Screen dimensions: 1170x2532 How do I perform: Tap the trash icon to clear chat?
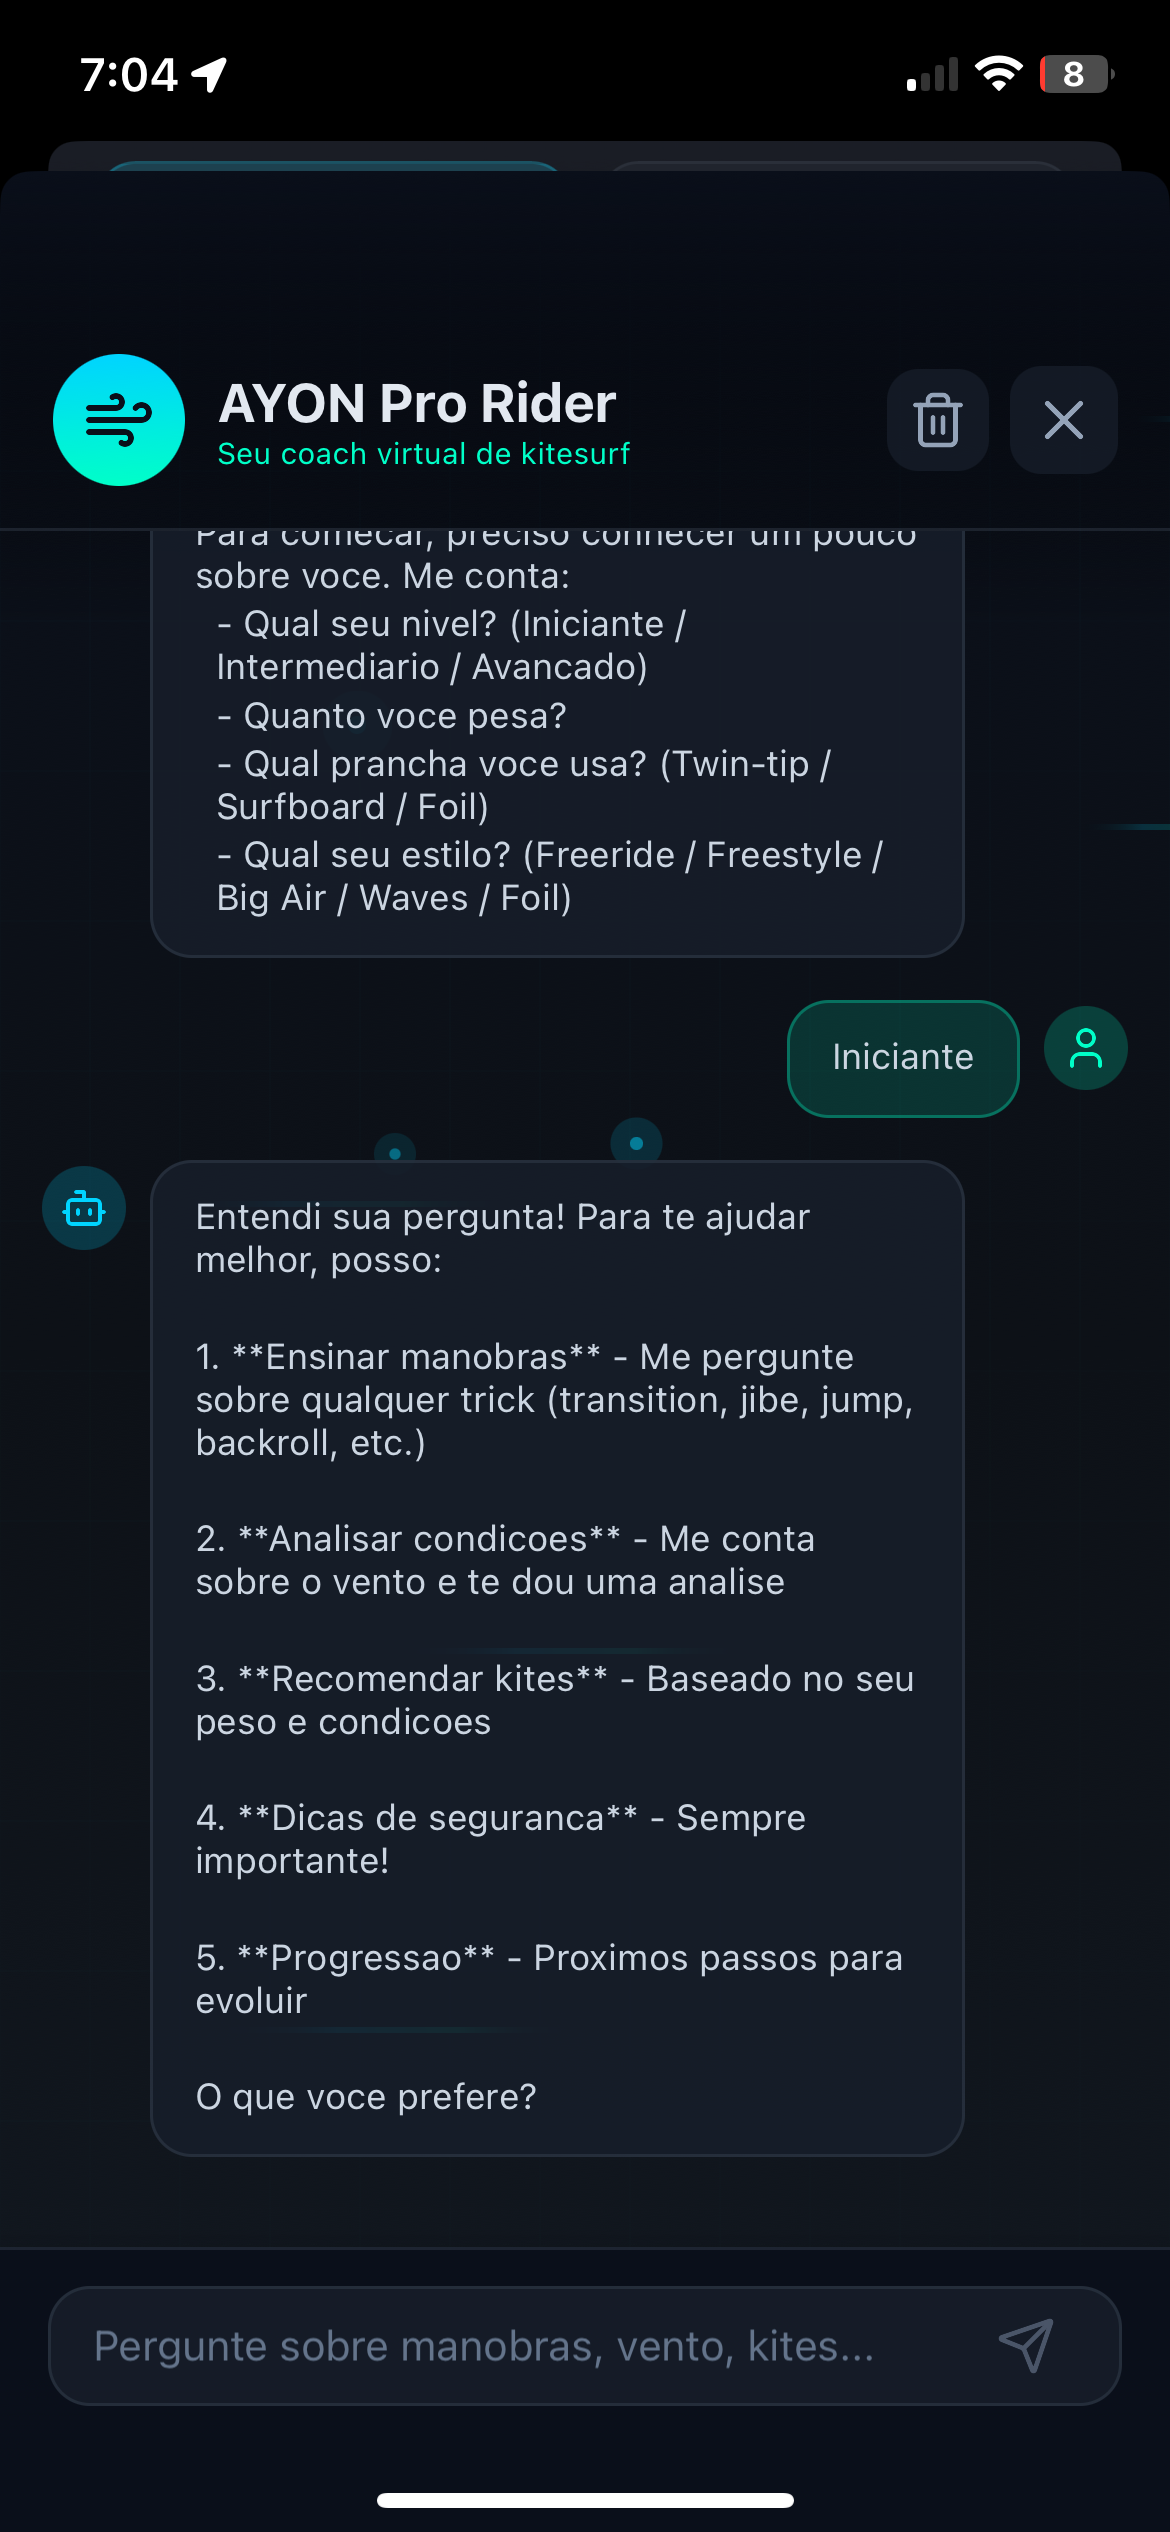(x=937, y=420)
